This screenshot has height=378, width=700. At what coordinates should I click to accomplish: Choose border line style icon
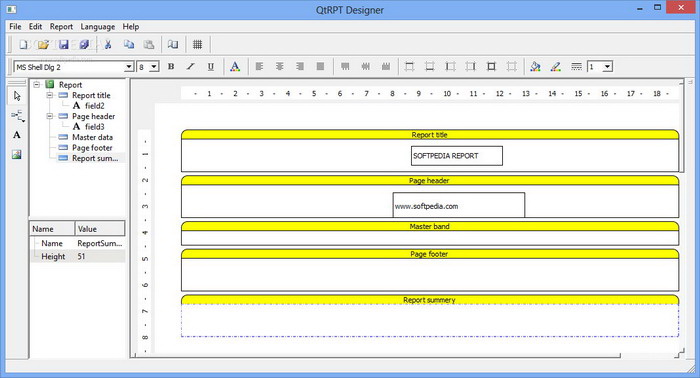[576, 66]
